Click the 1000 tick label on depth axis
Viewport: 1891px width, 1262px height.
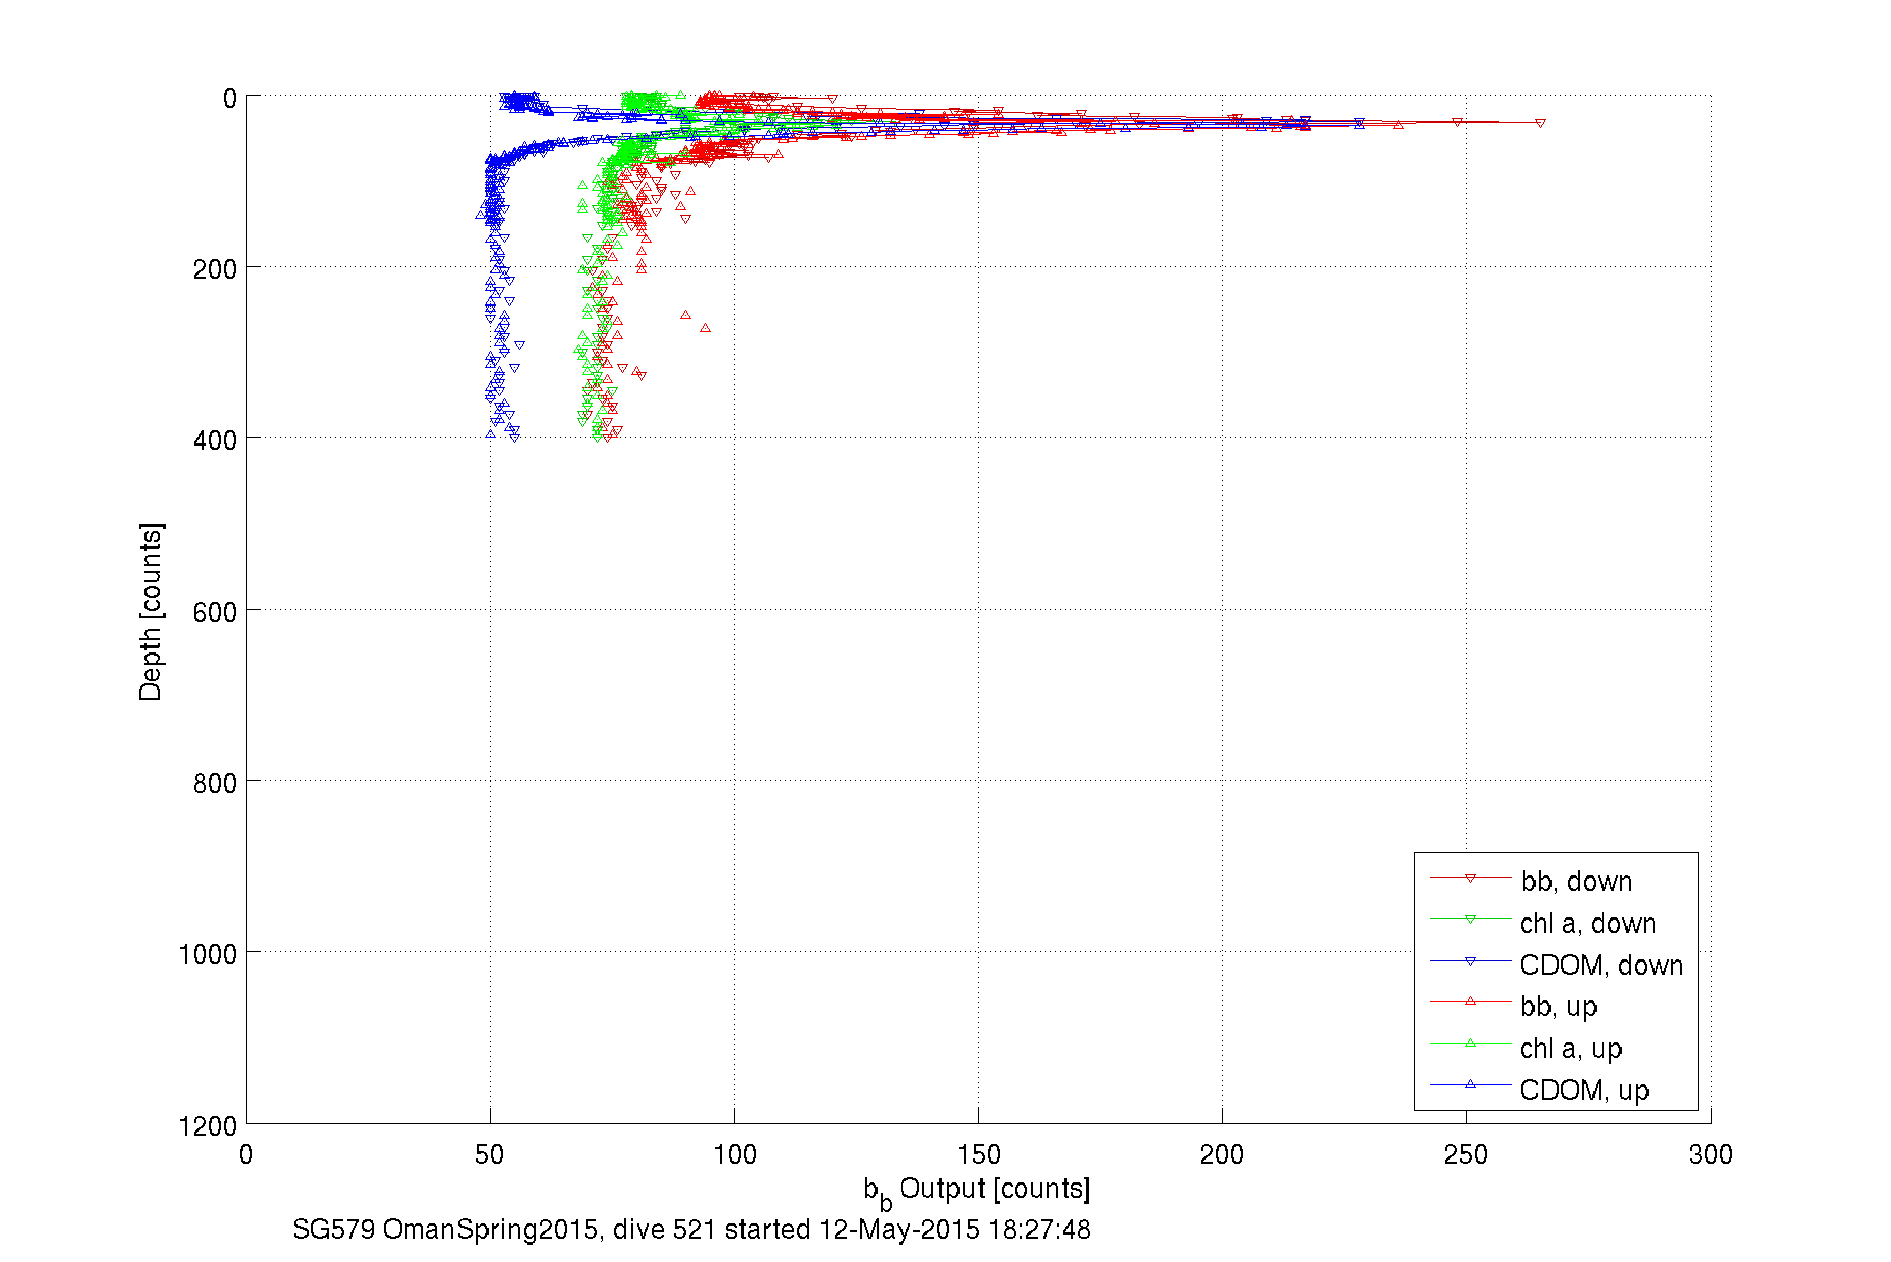tap(207, 954)
